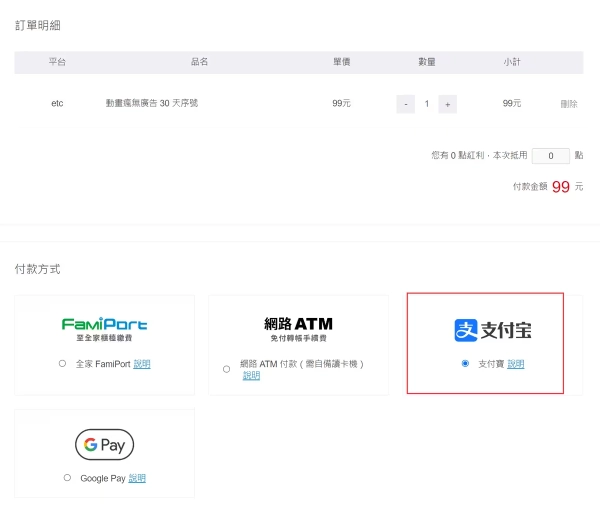Image resolution: width=600 pixels, height=514 pixels.
Task: Open the FamiPort 說明 link
Action: point(142,364)
